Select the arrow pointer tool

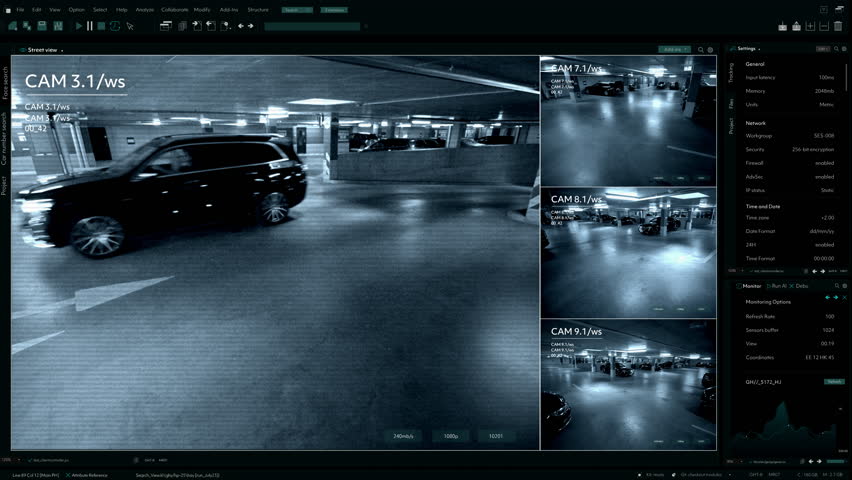click(130, 26)
